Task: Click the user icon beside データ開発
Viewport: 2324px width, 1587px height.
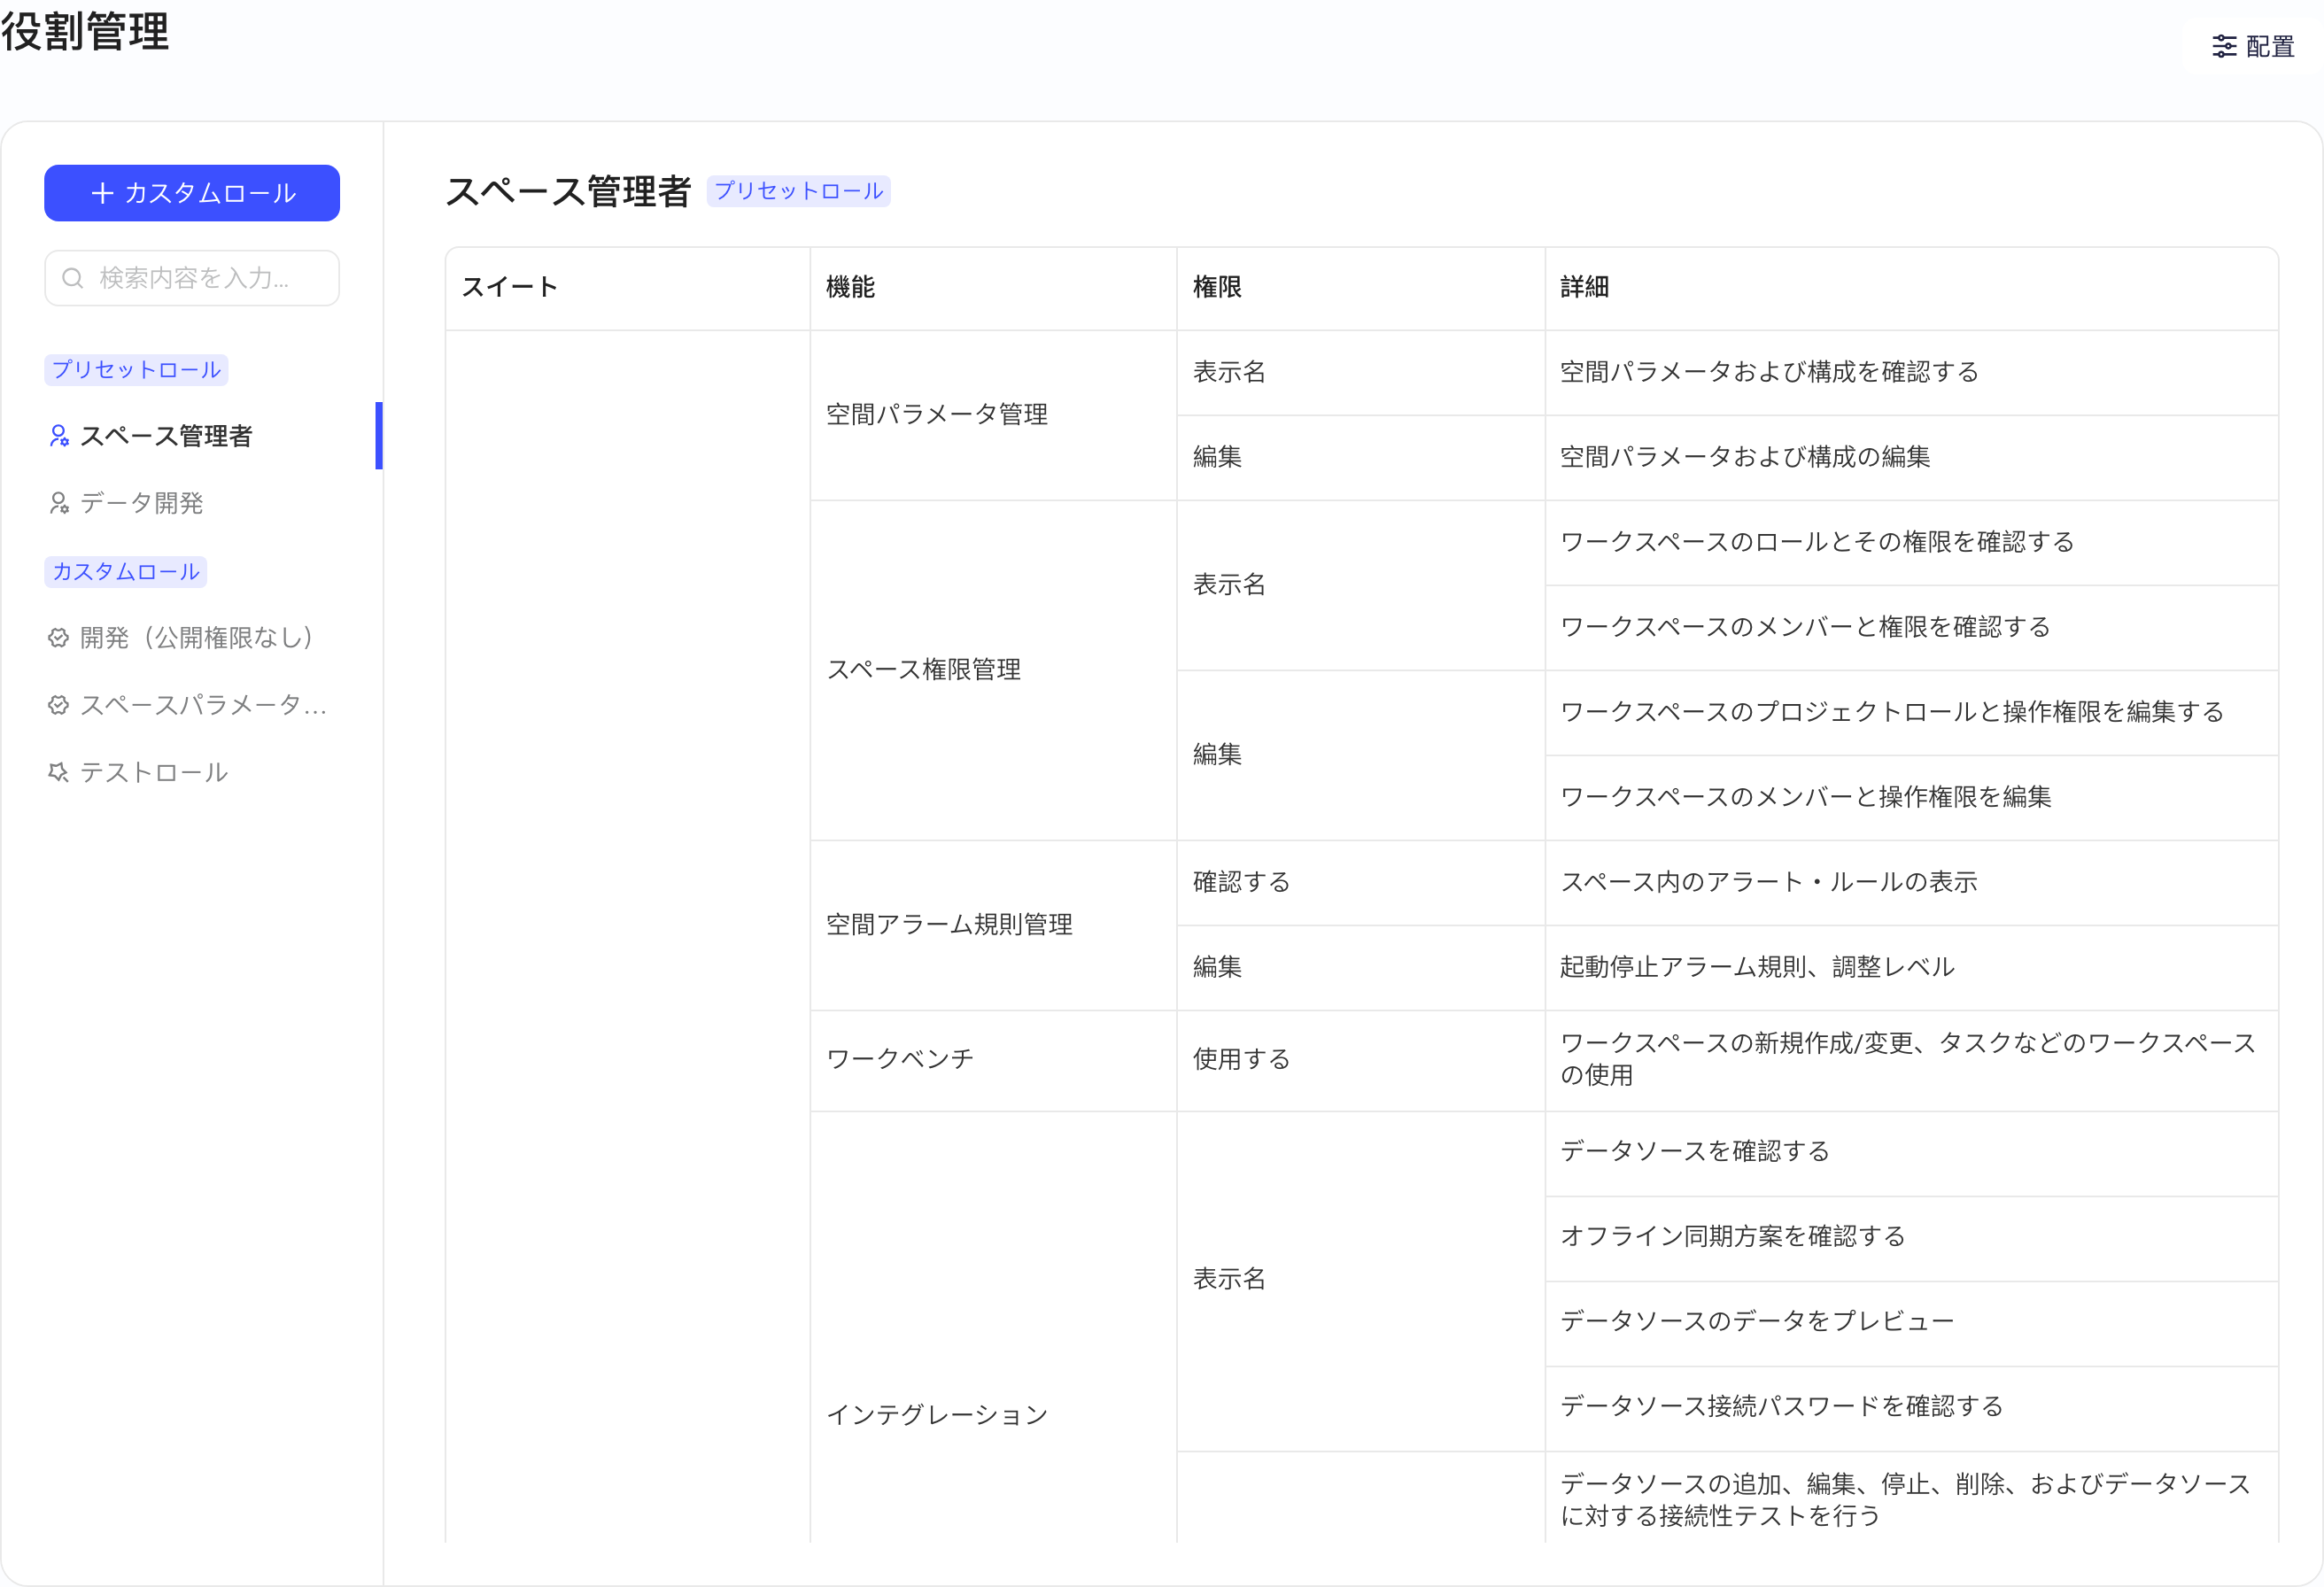Action: point(59,503)
